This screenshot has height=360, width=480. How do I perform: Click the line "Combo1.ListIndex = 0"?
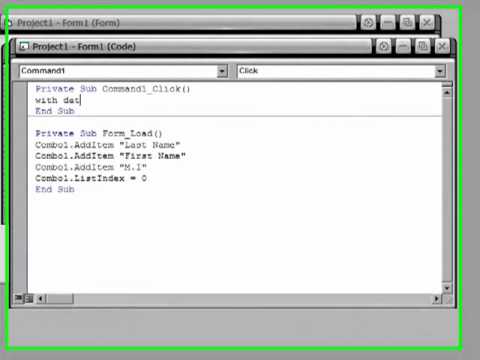pyautogui.click(x=91, y=178)
